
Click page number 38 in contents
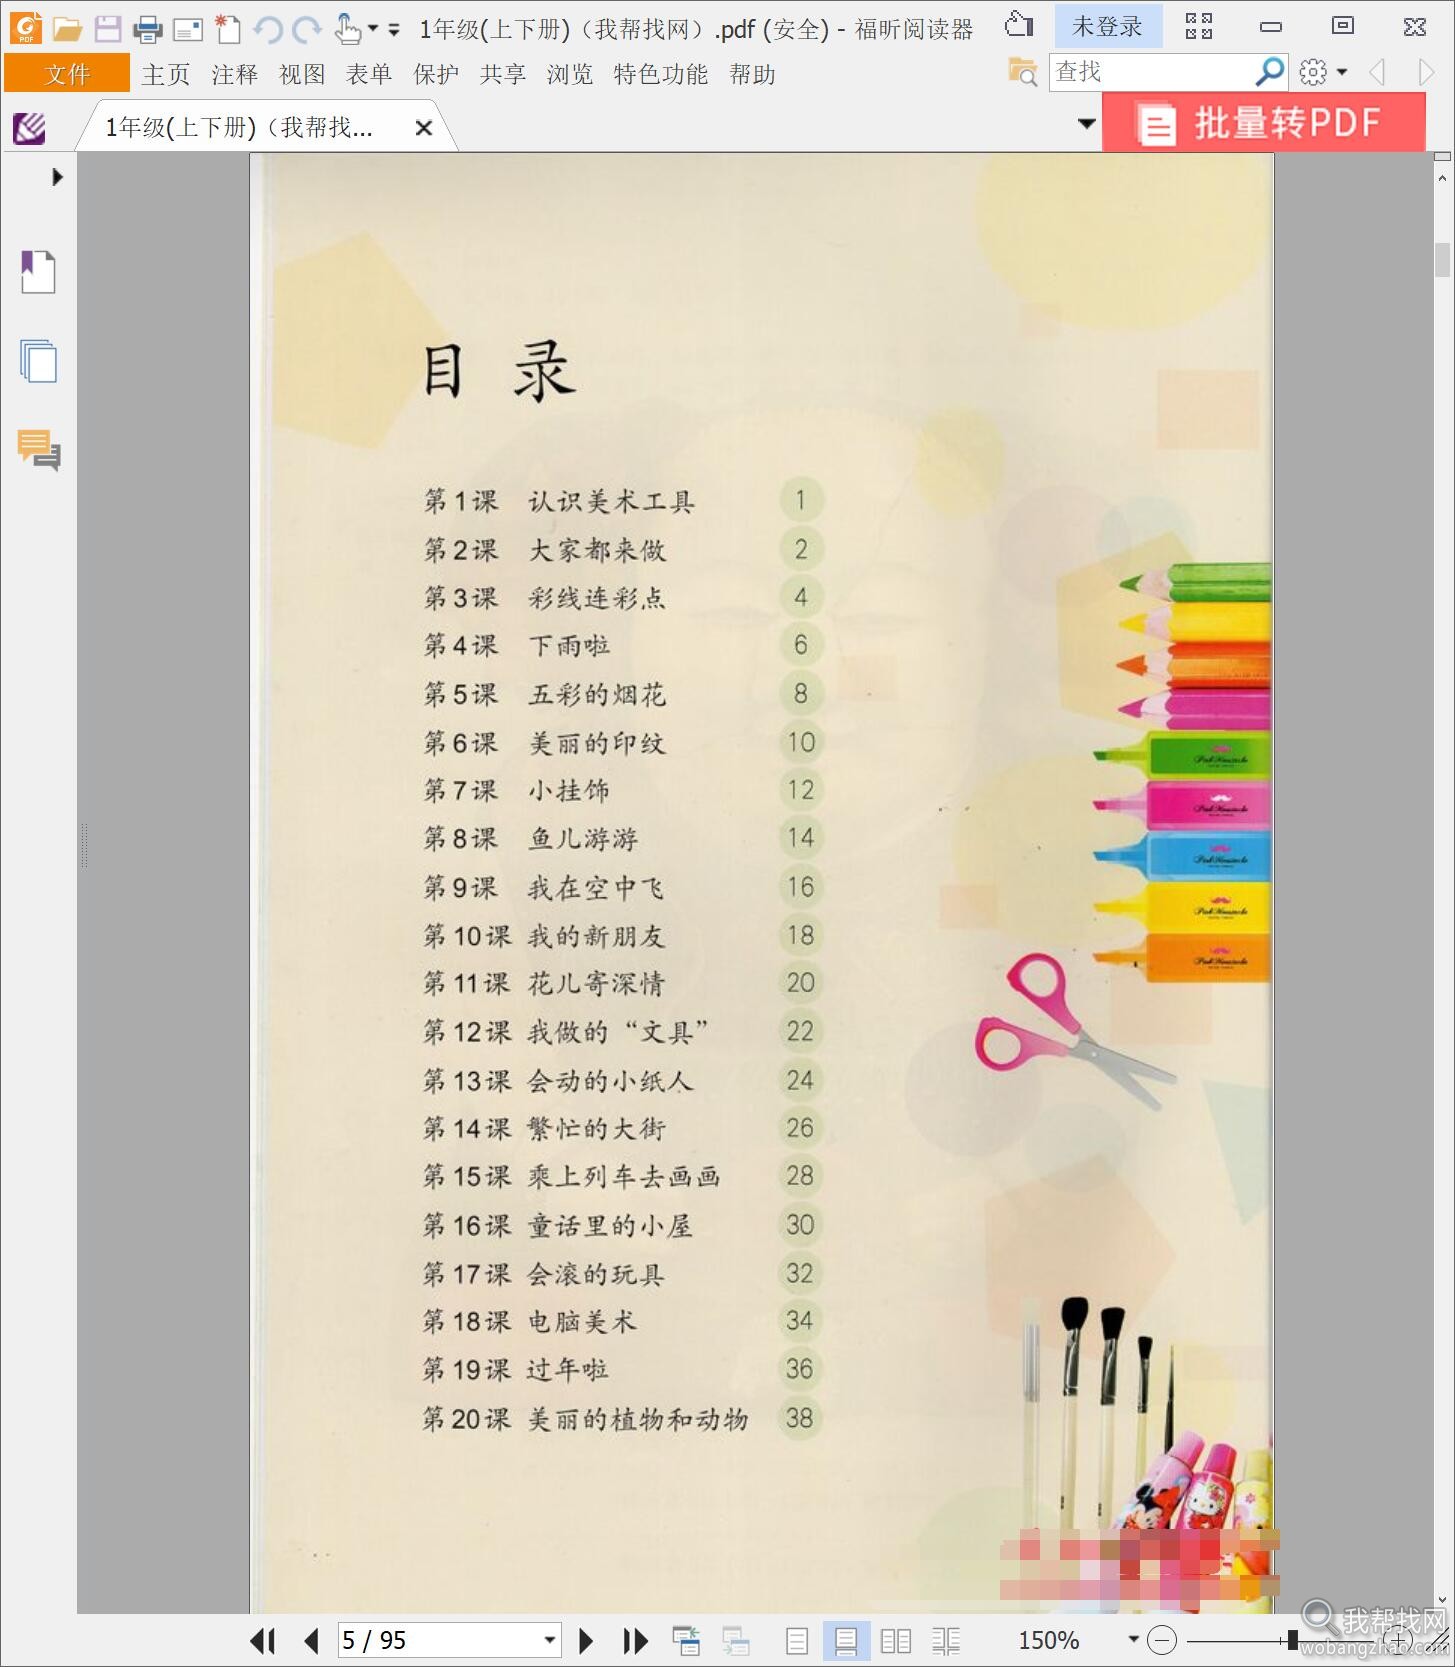click(800, 1418)
